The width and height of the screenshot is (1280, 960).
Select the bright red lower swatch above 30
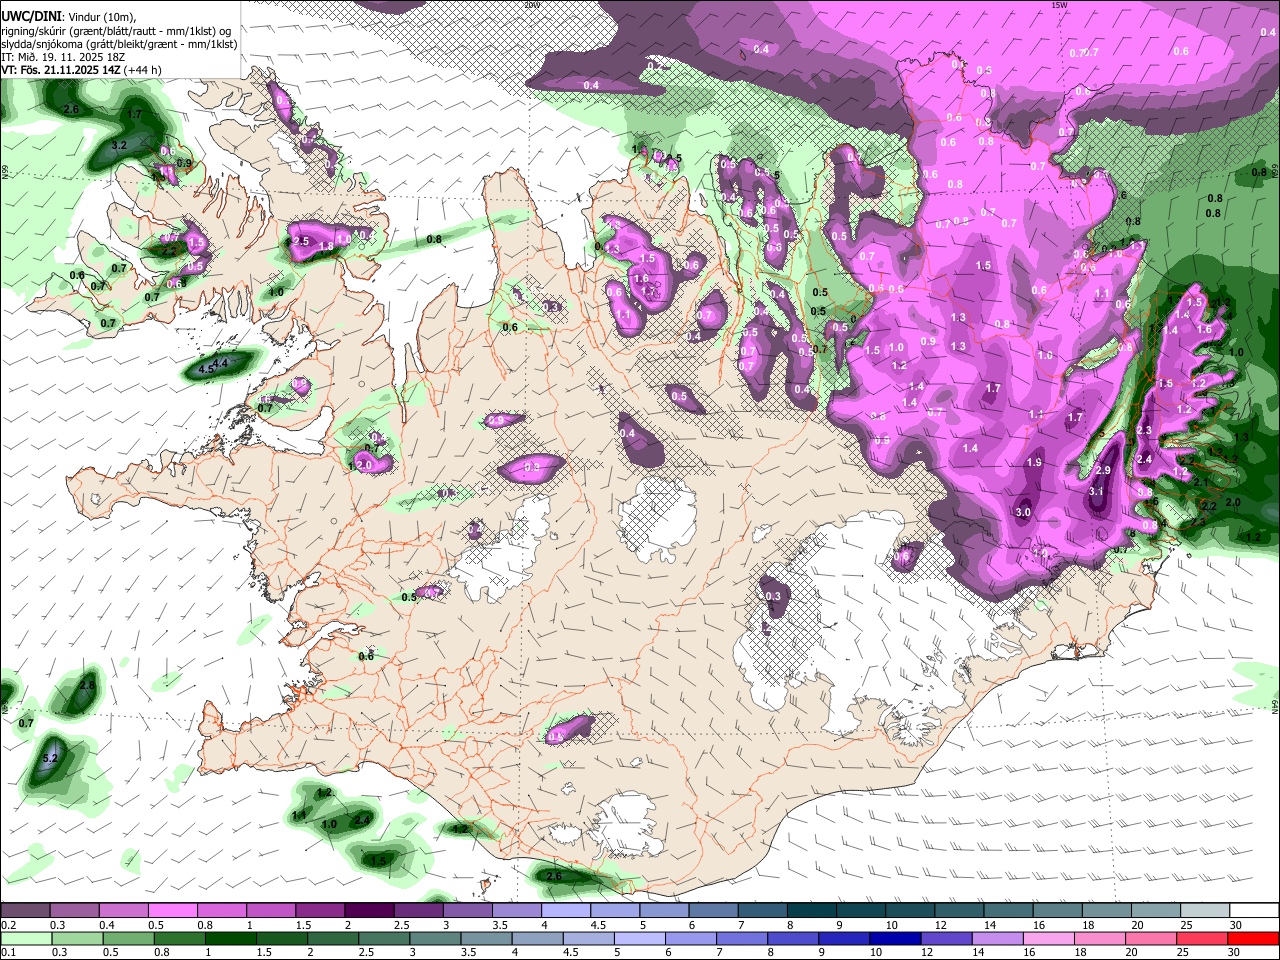pos(1253,938)
